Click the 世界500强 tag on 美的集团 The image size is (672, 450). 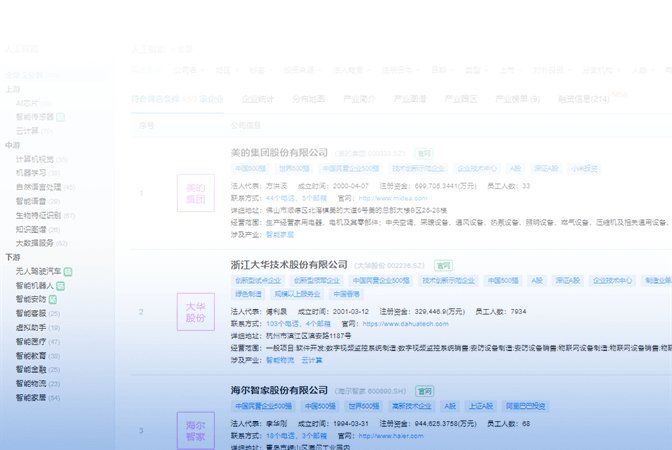point(294,168)
